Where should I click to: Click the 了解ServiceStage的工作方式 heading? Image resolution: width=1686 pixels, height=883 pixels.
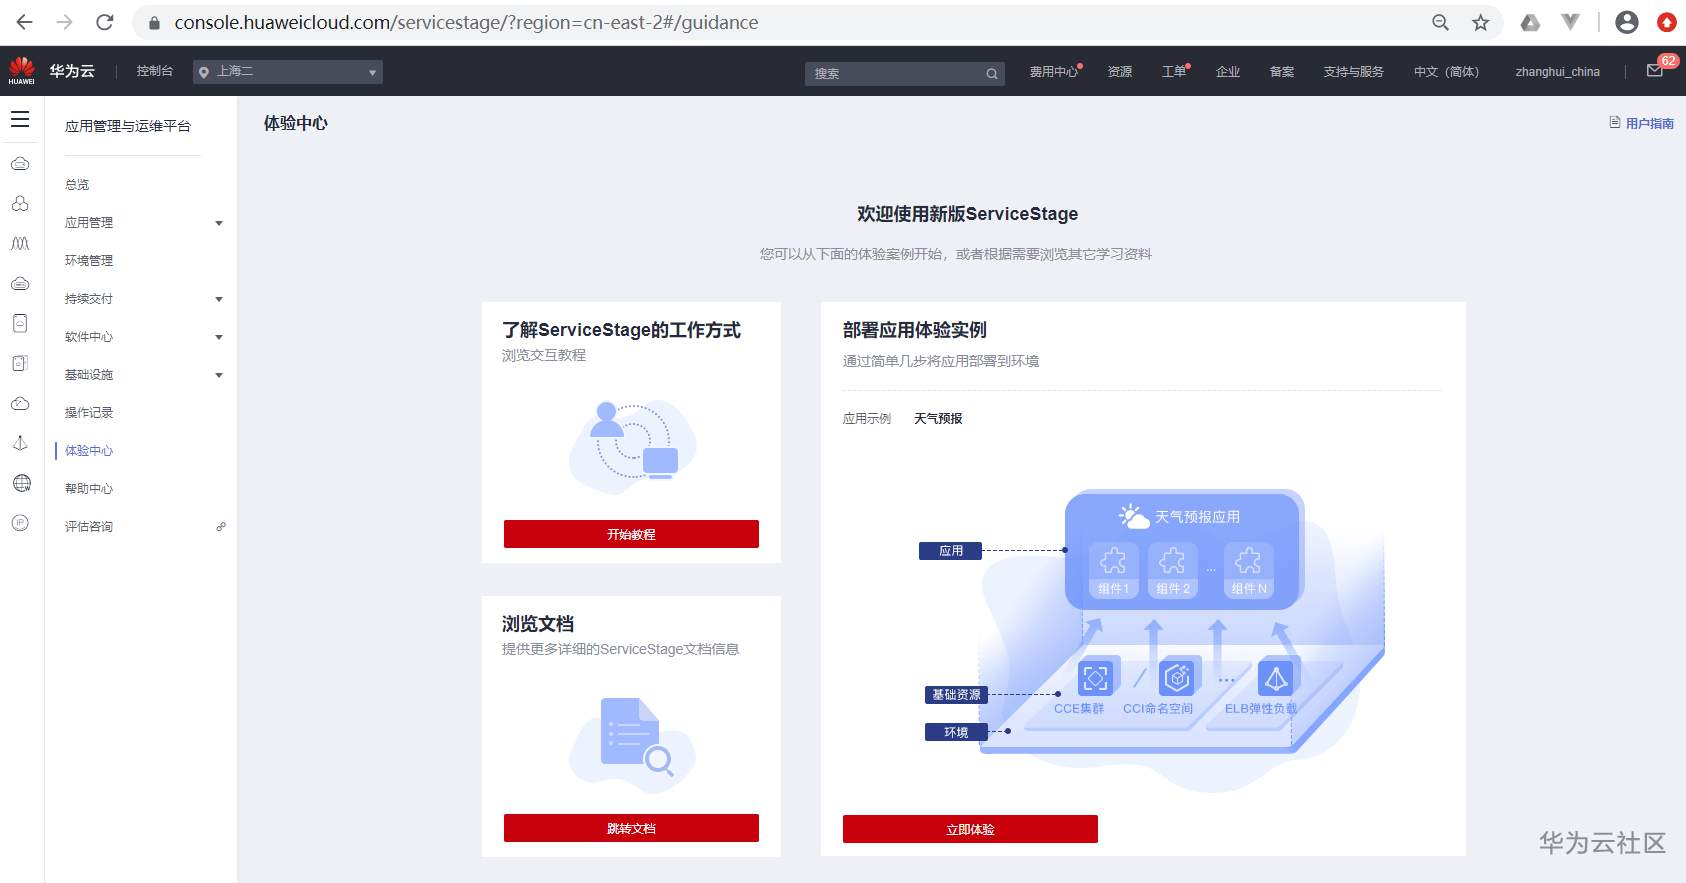(x=621, y=330)
